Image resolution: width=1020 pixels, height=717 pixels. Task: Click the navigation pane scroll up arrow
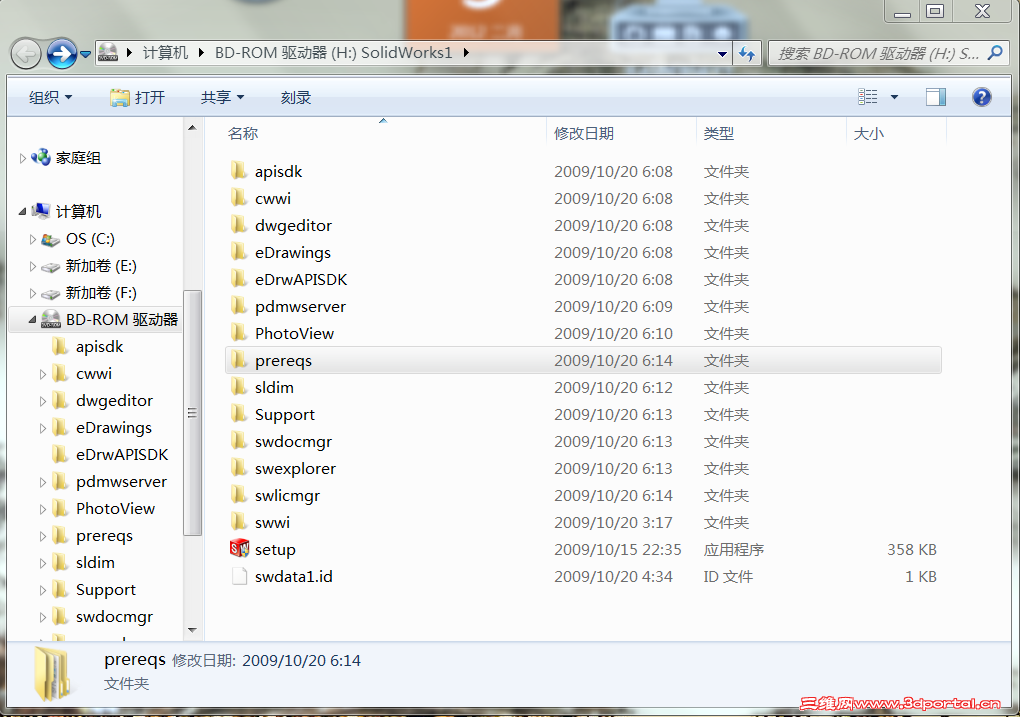[x=192, y=128]
